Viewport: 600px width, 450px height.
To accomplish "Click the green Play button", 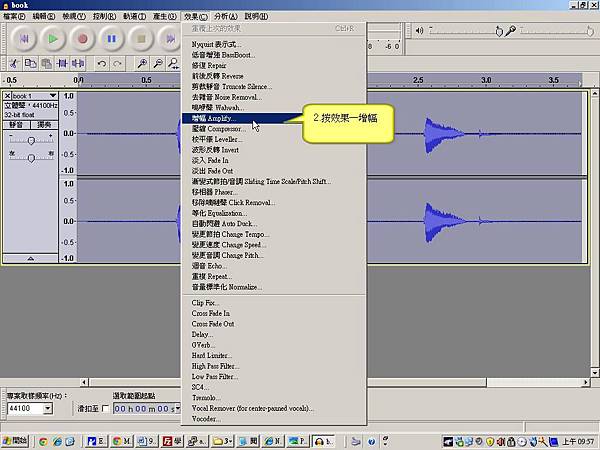I will [52, 39].
